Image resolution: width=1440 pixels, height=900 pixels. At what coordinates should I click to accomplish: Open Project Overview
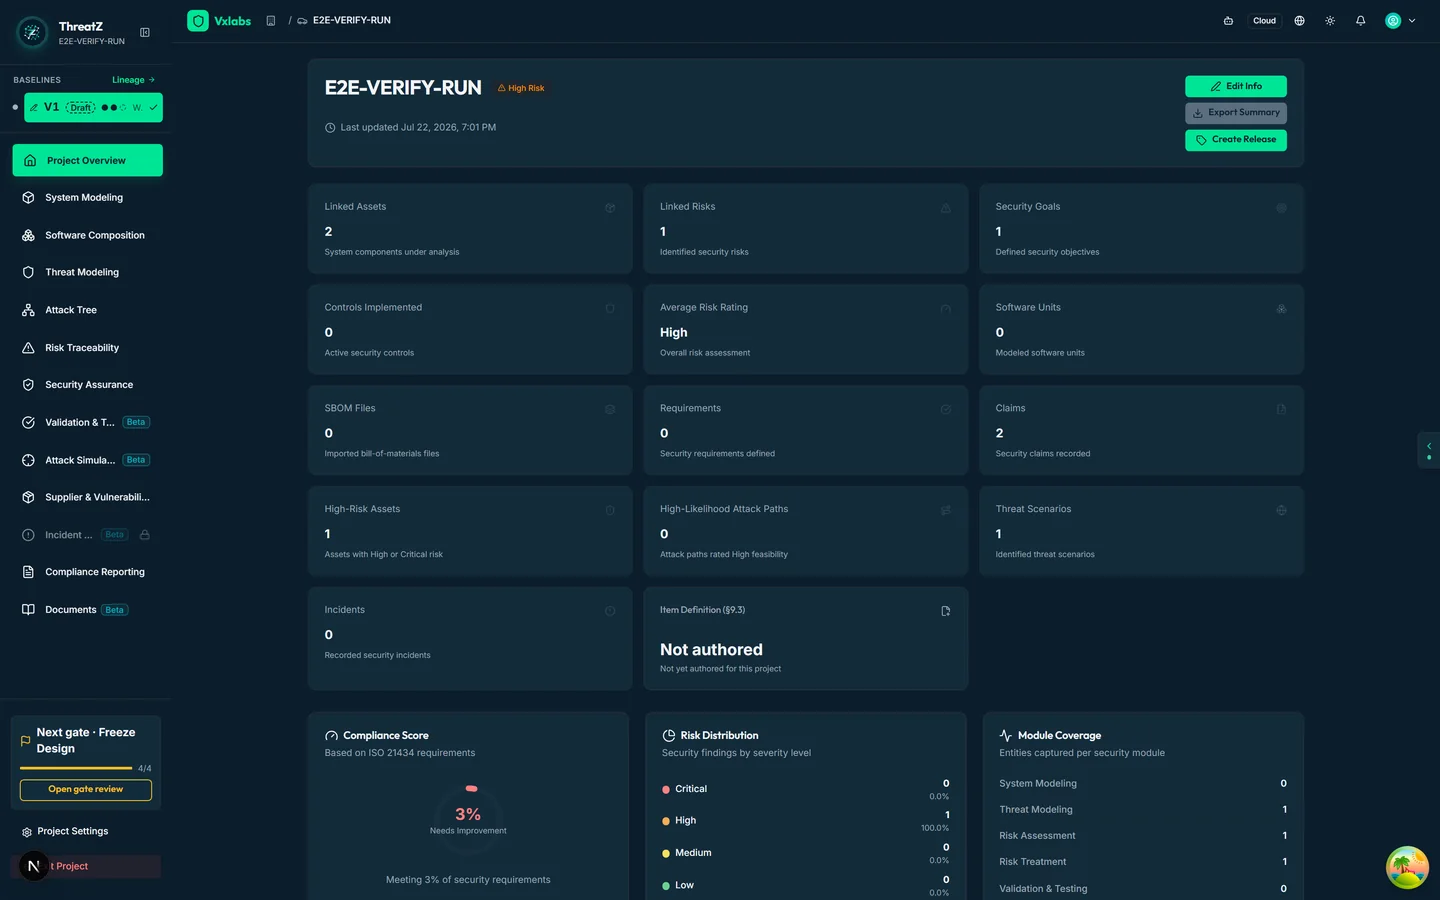tap(88, 160)
